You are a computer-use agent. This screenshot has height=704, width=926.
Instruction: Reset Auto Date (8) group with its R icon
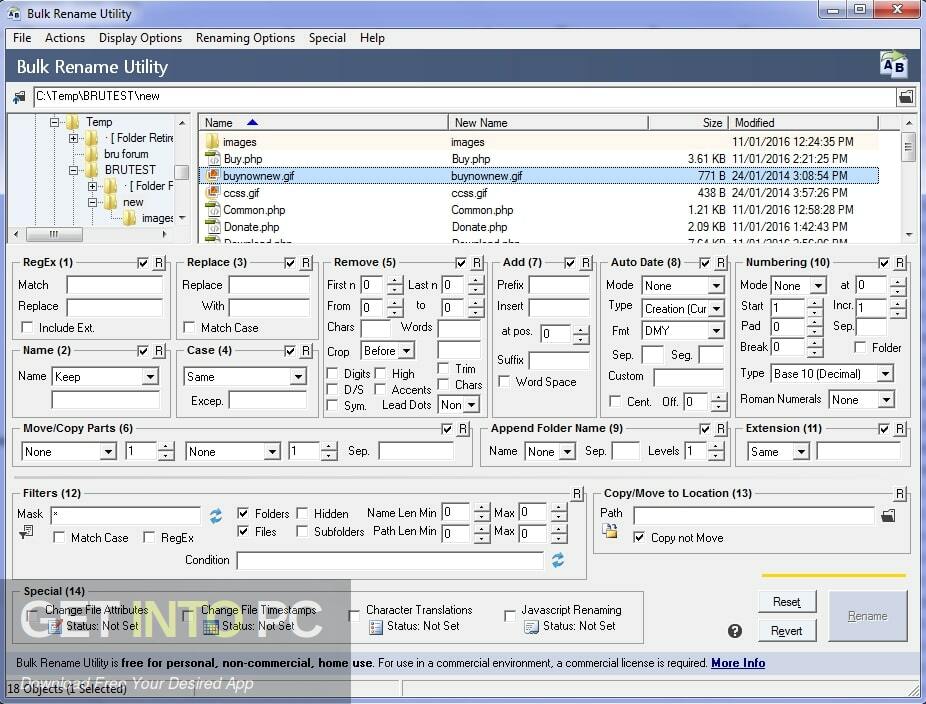coord(721,262)
